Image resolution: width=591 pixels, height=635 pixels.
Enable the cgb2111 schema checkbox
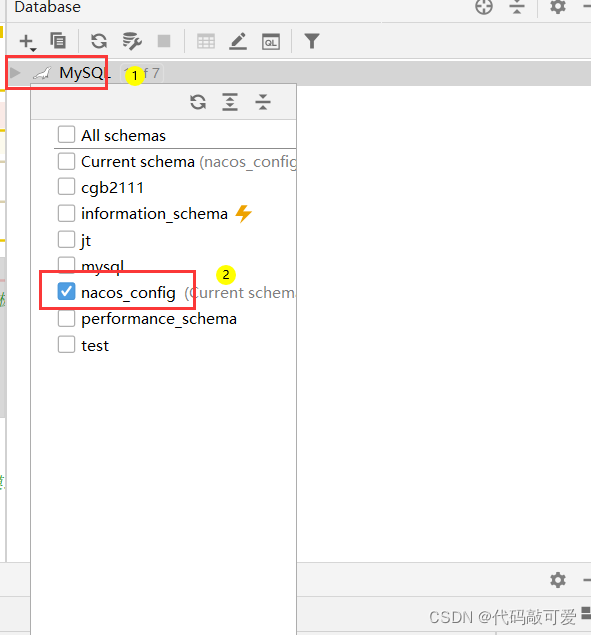tap(66, 187)
